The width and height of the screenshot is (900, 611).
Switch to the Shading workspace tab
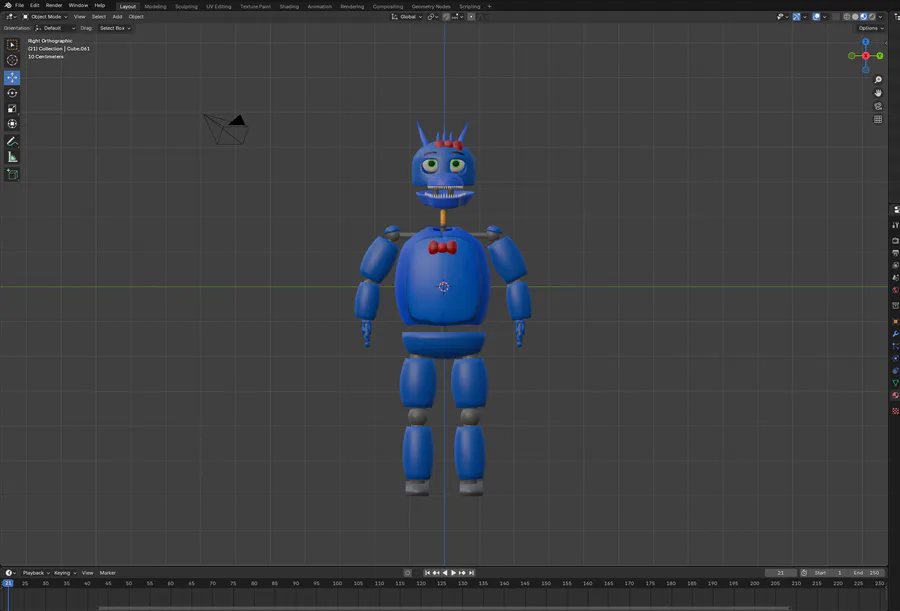(289, 6)
